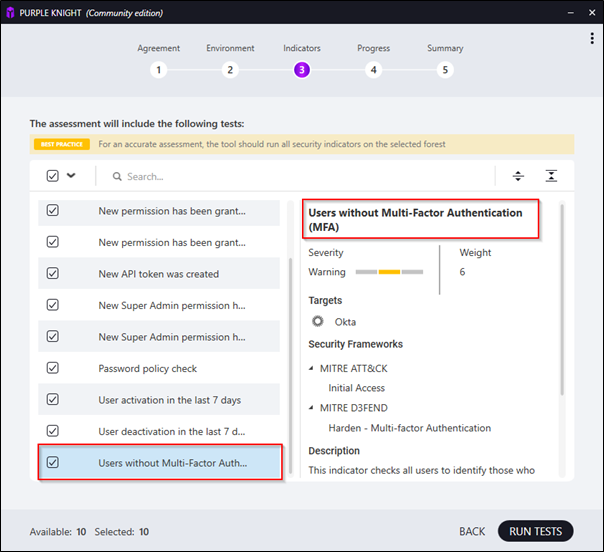
Task: Click Harden - Multi-factor Authentication entry
Action: tap(409, 428)
